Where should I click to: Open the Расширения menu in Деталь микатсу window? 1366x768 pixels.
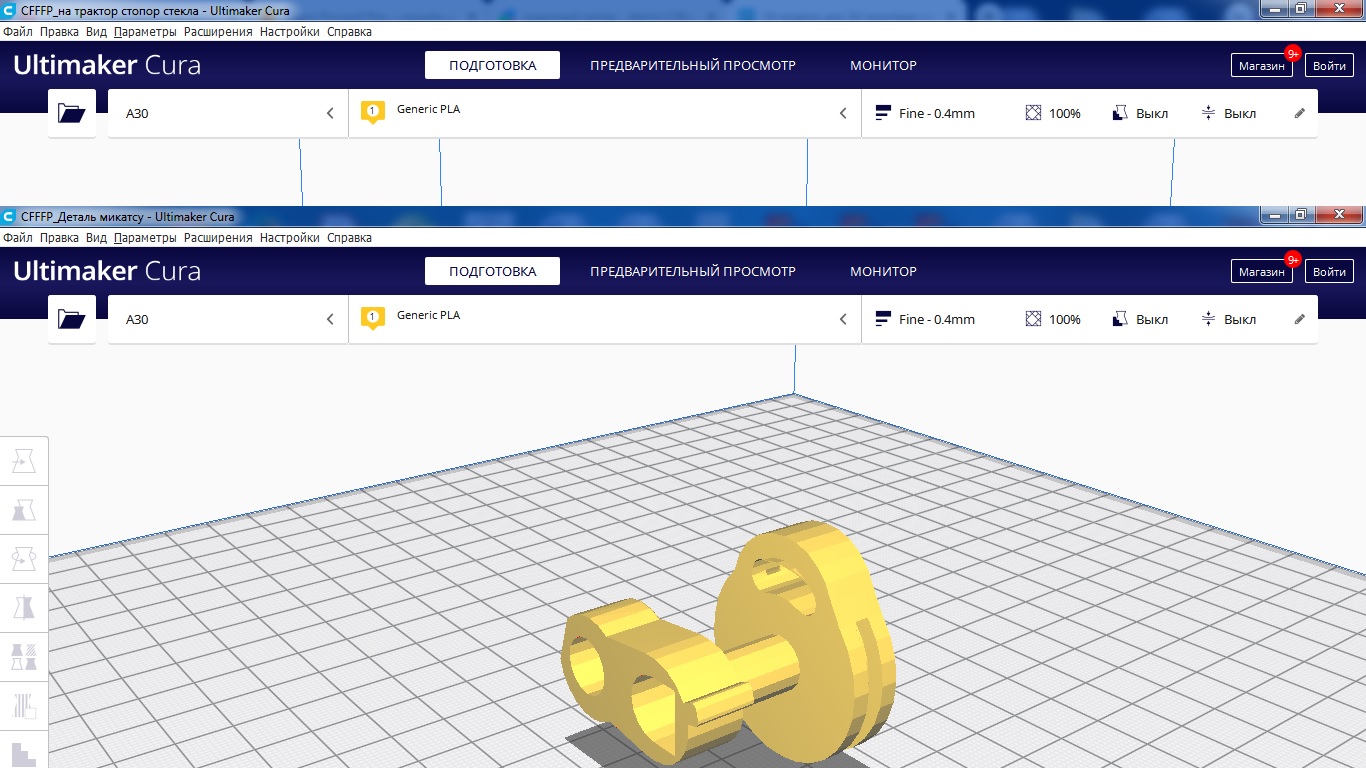[x=218, y=238]
